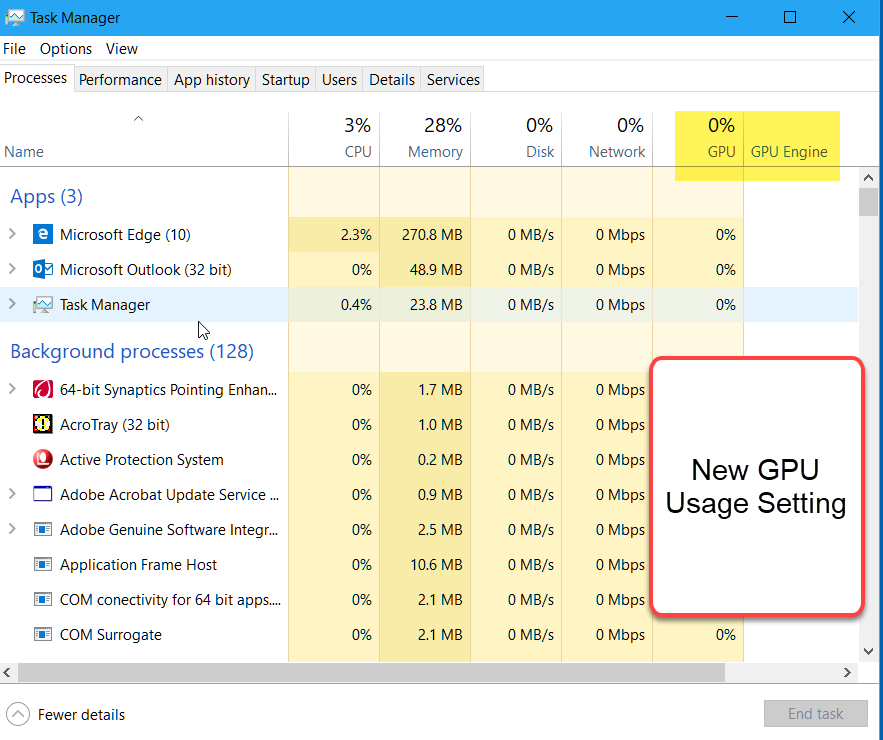Click the vertical scrollbar thumb
Screen dimensions: 883x740
pos(868,202)
